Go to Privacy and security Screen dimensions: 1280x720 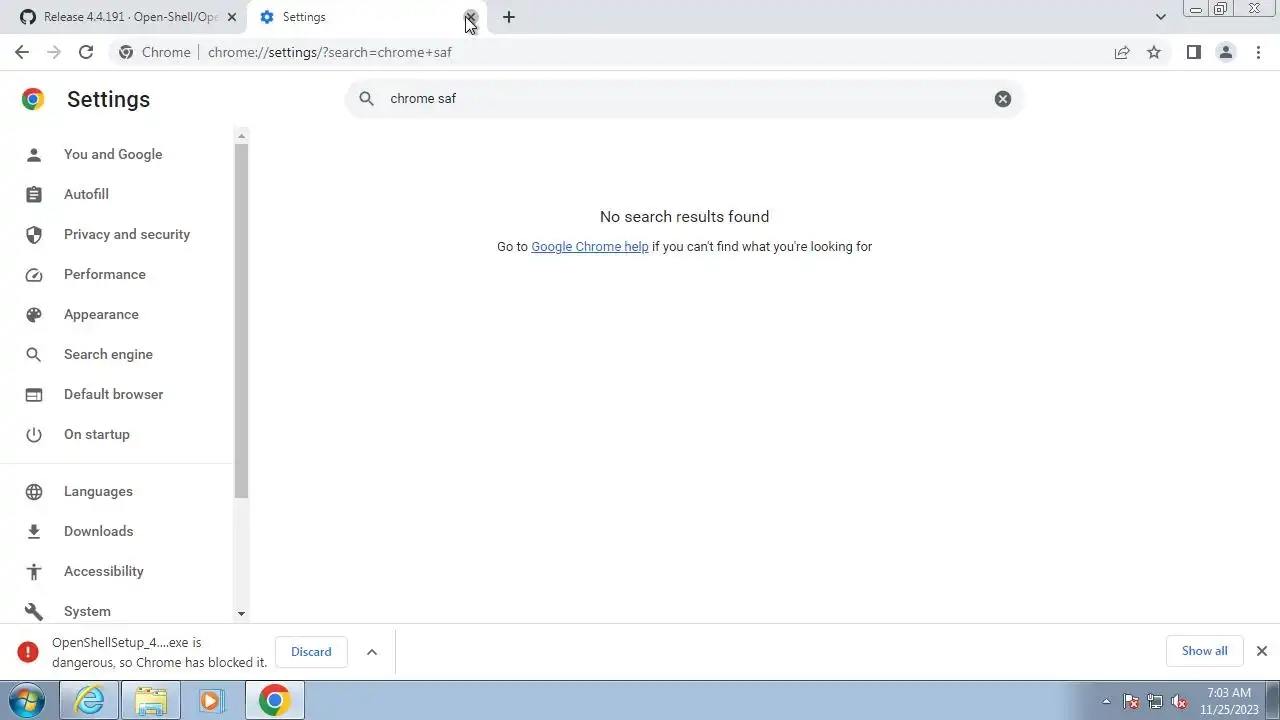[127, 234]
